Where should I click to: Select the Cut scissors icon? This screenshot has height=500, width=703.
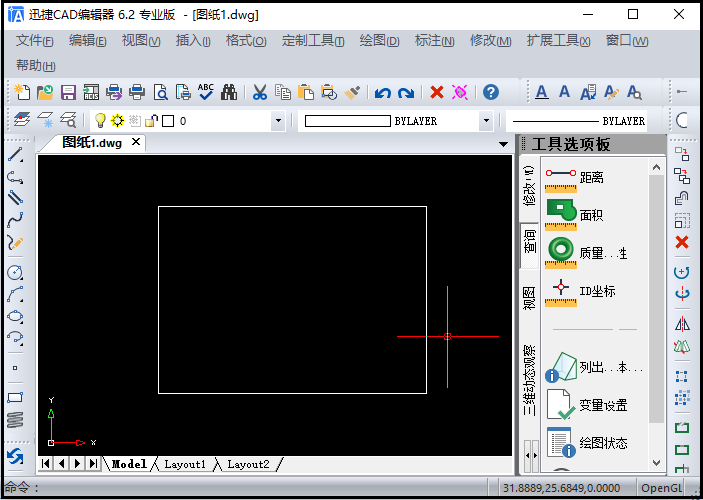click(x=259, y=92)
